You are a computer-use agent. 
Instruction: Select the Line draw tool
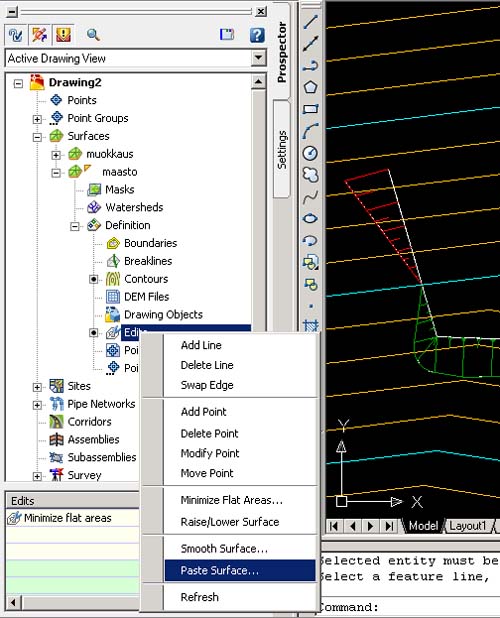(310, 22)
